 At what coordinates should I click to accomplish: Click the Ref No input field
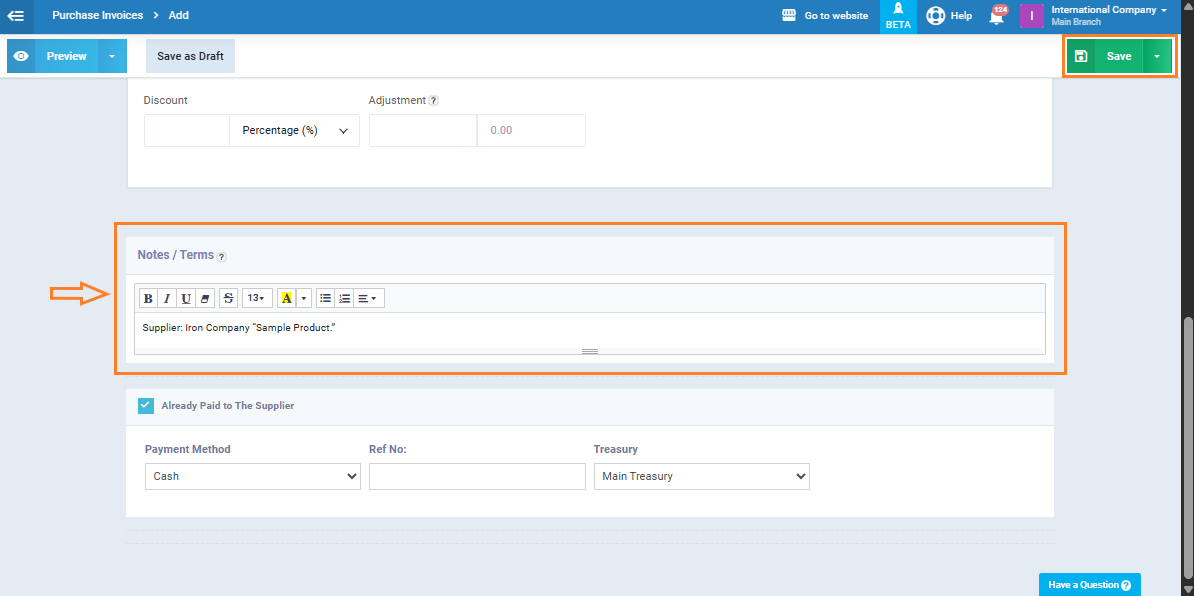tap(477, 477)
